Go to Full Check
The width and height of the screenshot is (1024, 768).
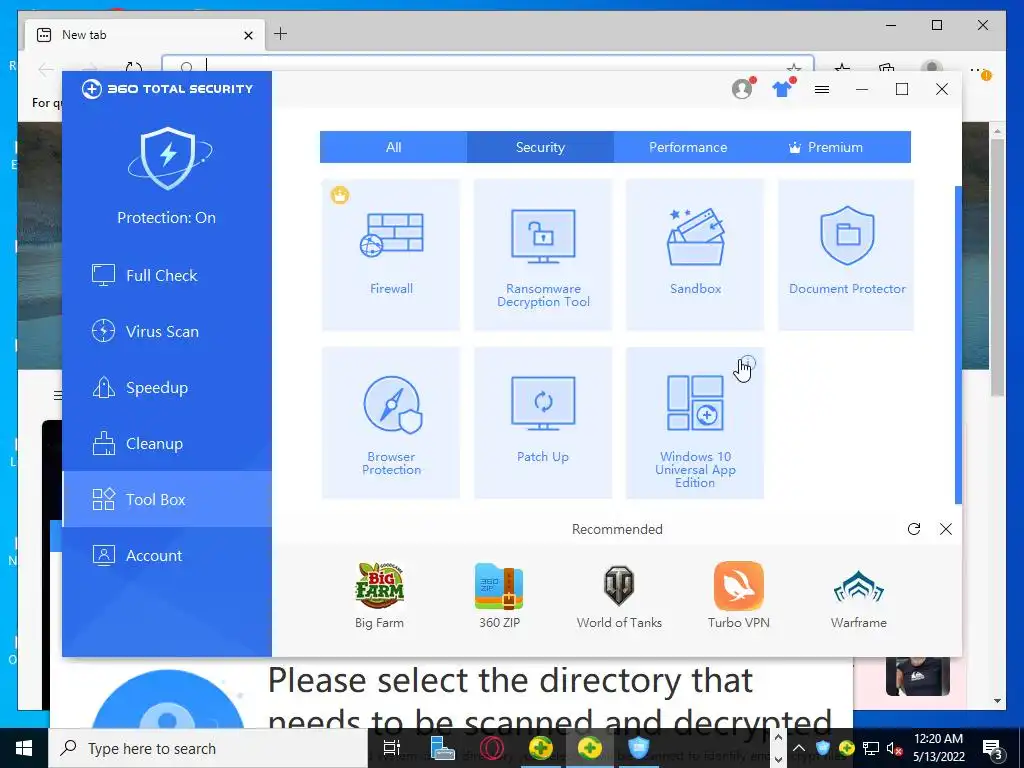point(167,276)
